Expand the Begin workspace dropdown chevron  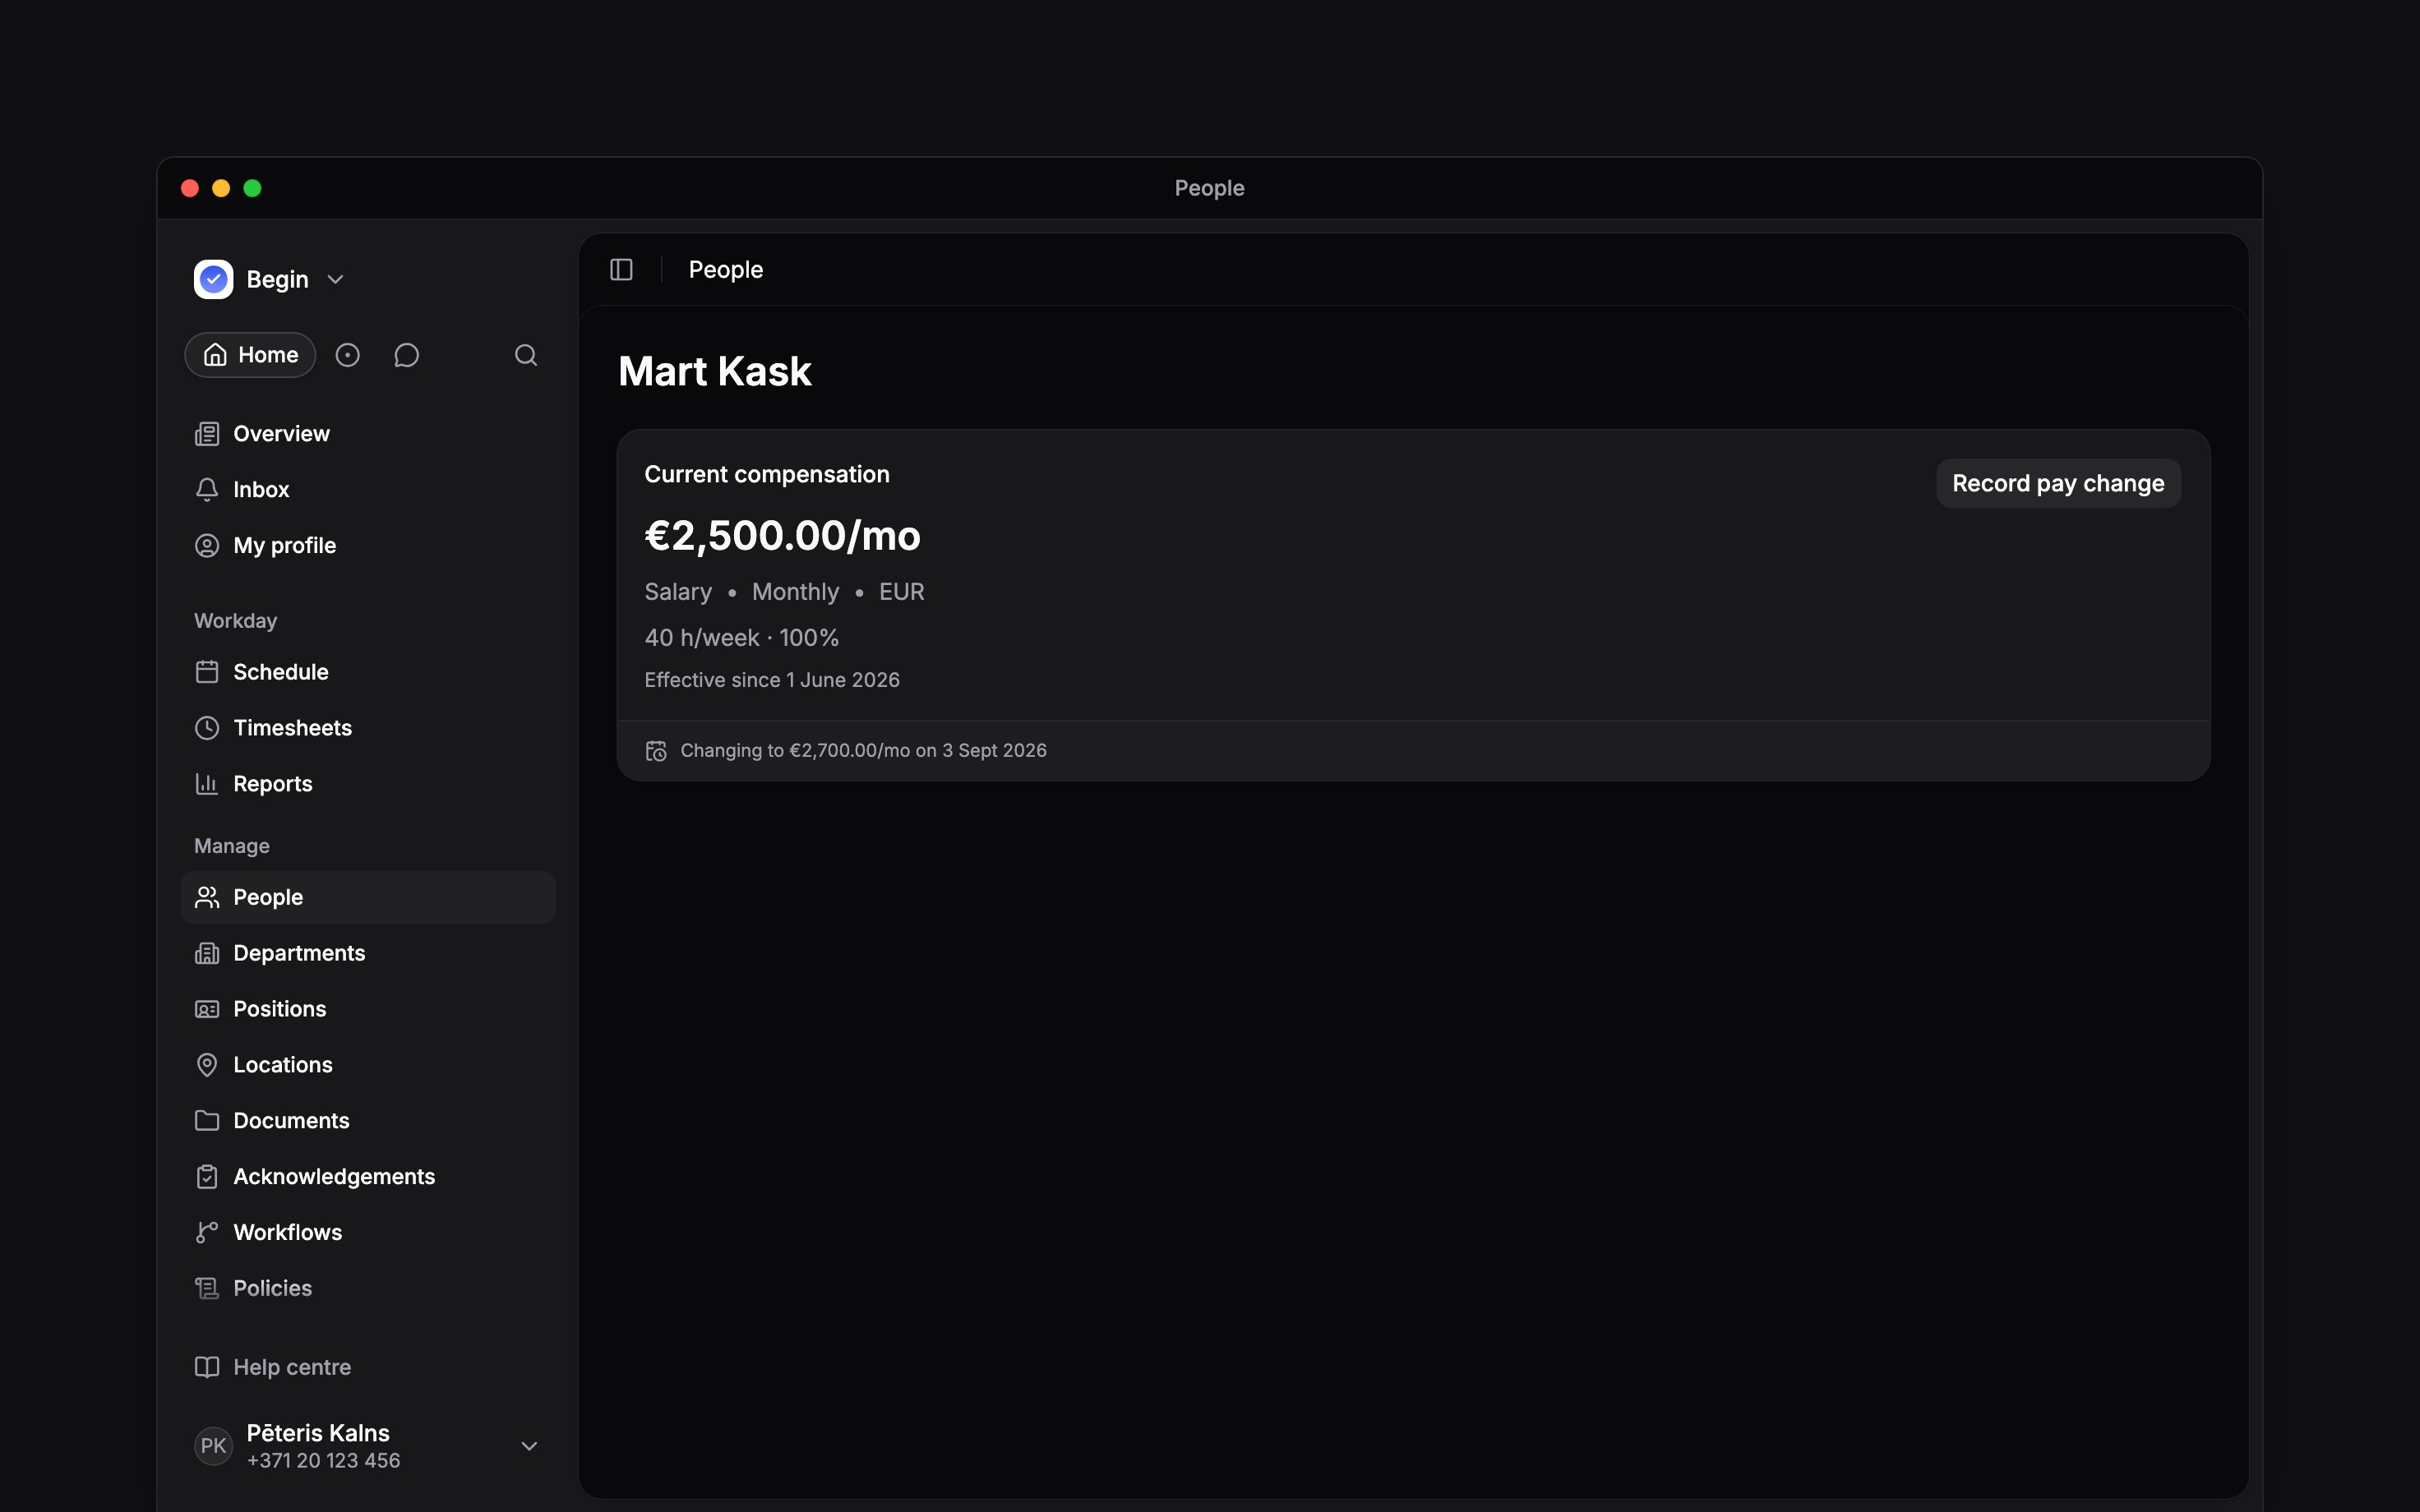pos(336,280)
